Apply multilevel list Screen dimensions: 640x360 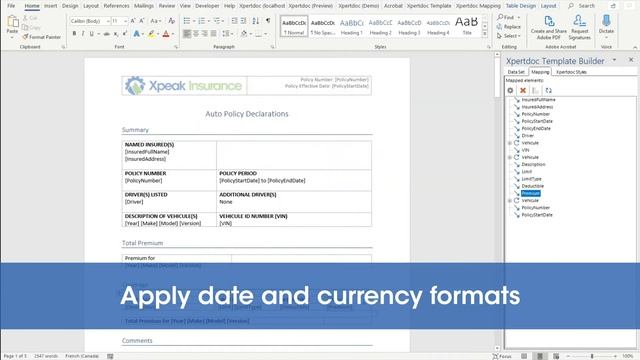click(217, 21)
